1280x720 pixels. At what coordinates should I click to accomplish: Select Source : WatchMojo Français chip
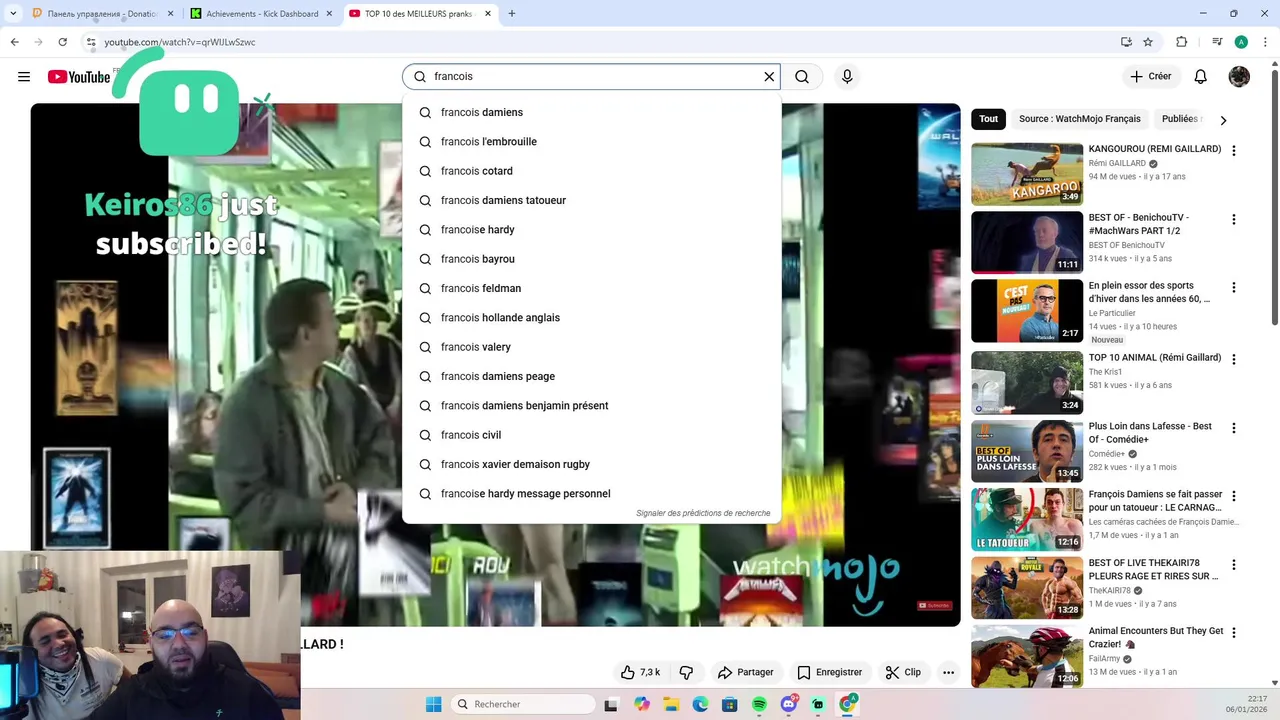pyautogui.click(x=1079, y=119)
